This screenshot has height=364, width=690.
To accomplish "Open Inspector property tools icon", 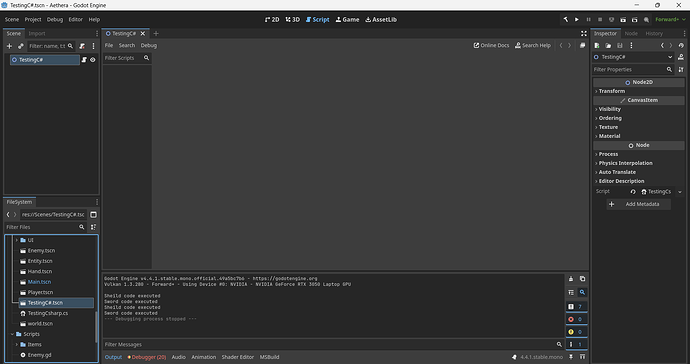I will point(681,70).
